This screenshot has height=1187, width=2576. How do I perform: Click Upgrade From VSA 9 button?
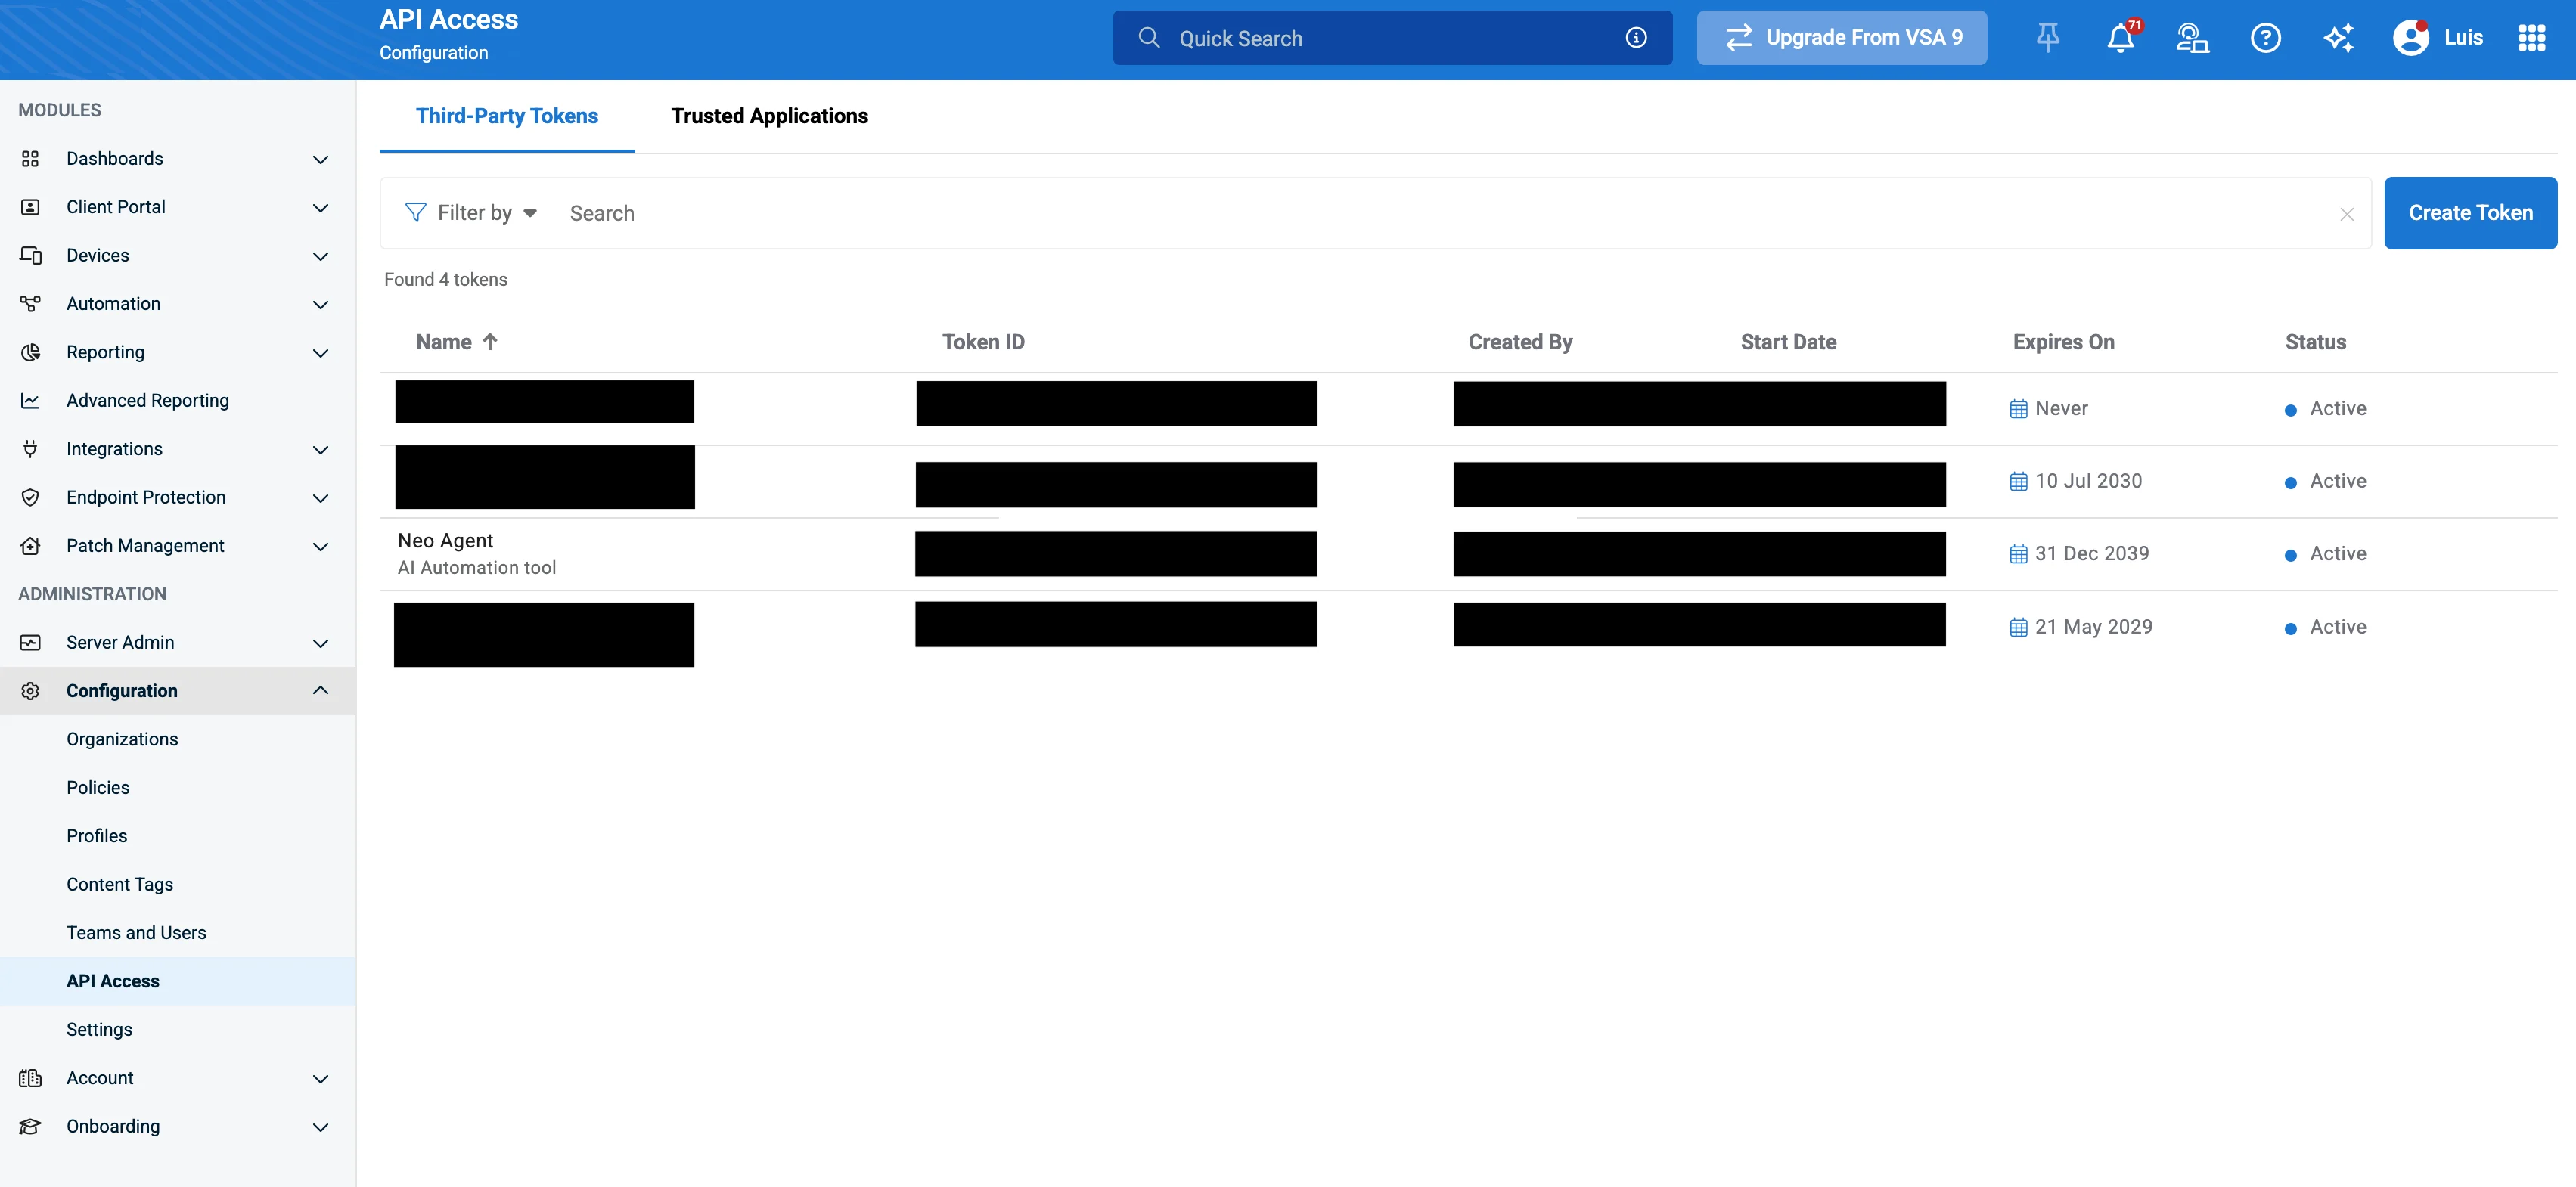pyautogui.click(x=1841, y=38)
